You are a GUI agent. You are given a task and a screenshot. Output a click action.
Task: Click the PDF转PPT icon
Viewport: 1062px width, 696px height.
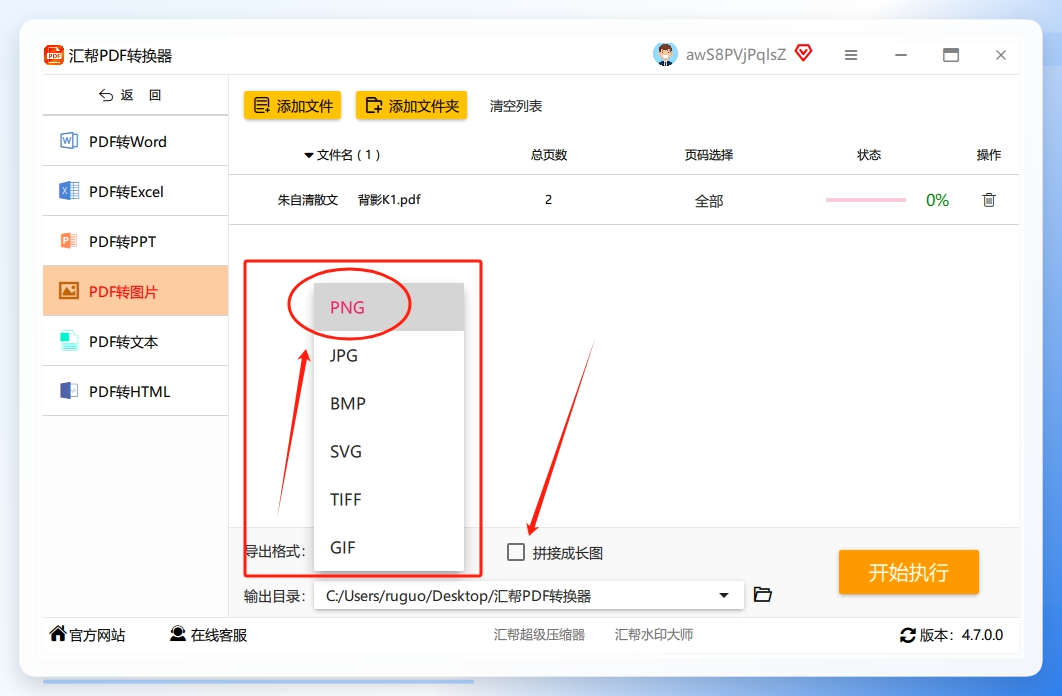(68, 240)
